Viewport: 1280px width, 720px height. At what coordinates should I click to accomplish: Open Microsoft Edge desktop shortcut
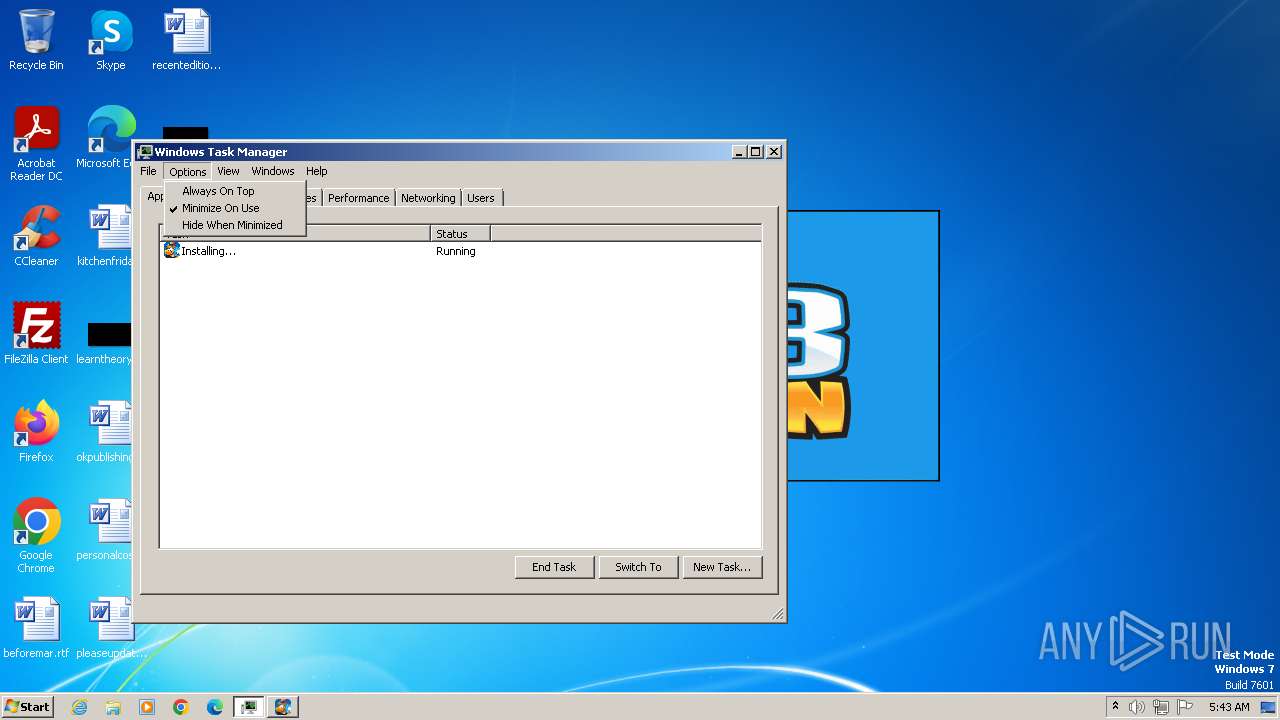click(110, 138)
